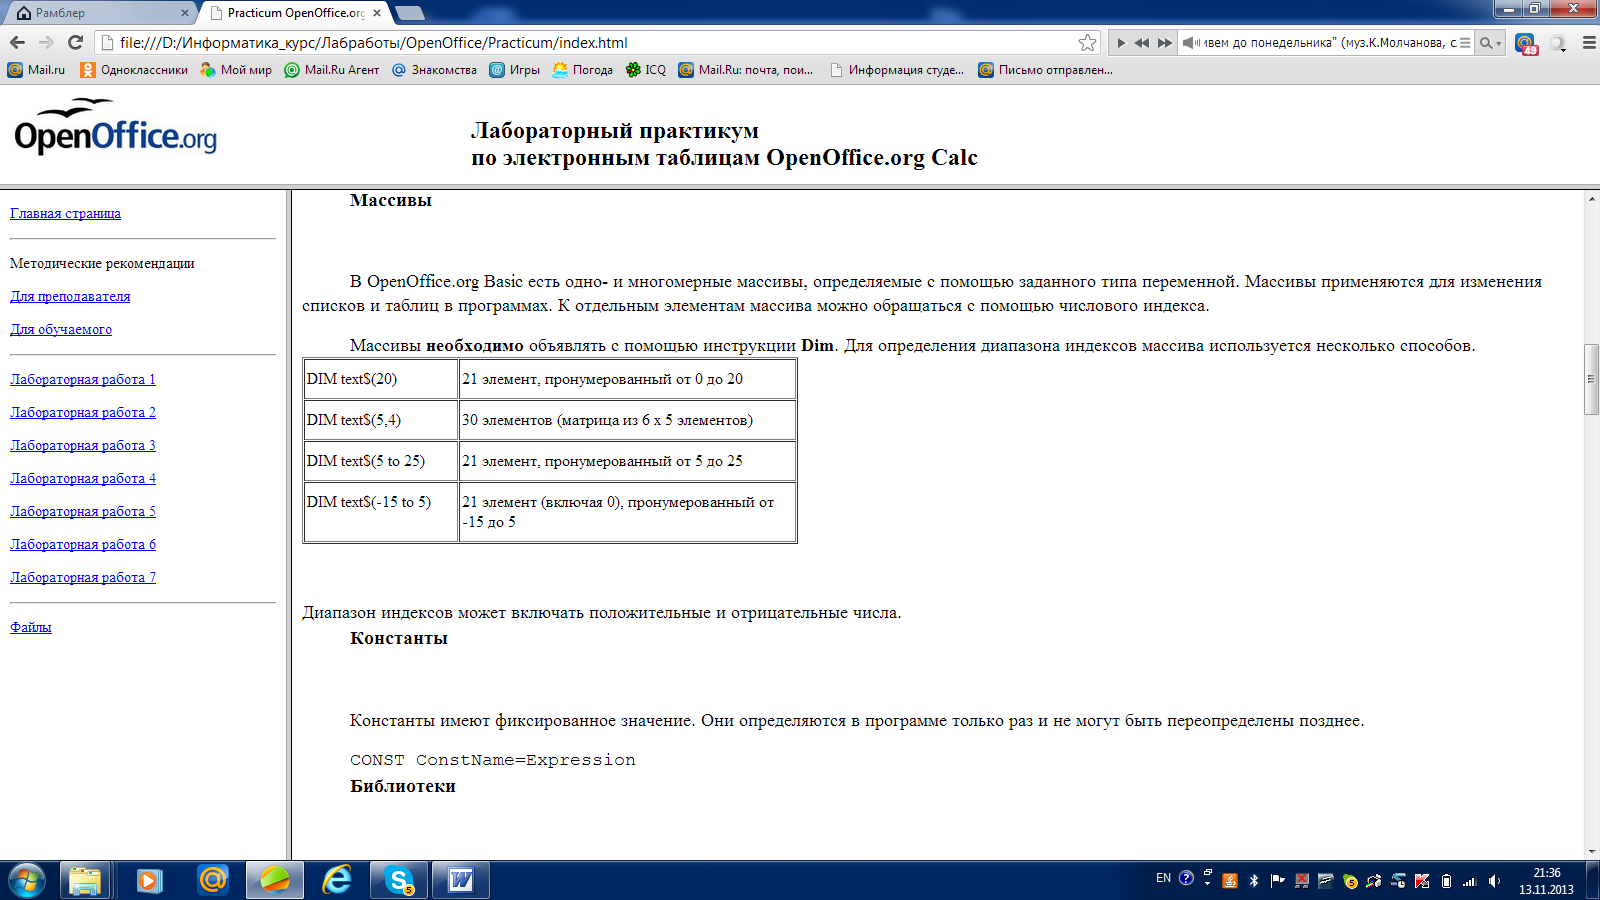The image size is (1600, 900).
Task: Reload the page with the refresh icon
Action: pos(75,42)
